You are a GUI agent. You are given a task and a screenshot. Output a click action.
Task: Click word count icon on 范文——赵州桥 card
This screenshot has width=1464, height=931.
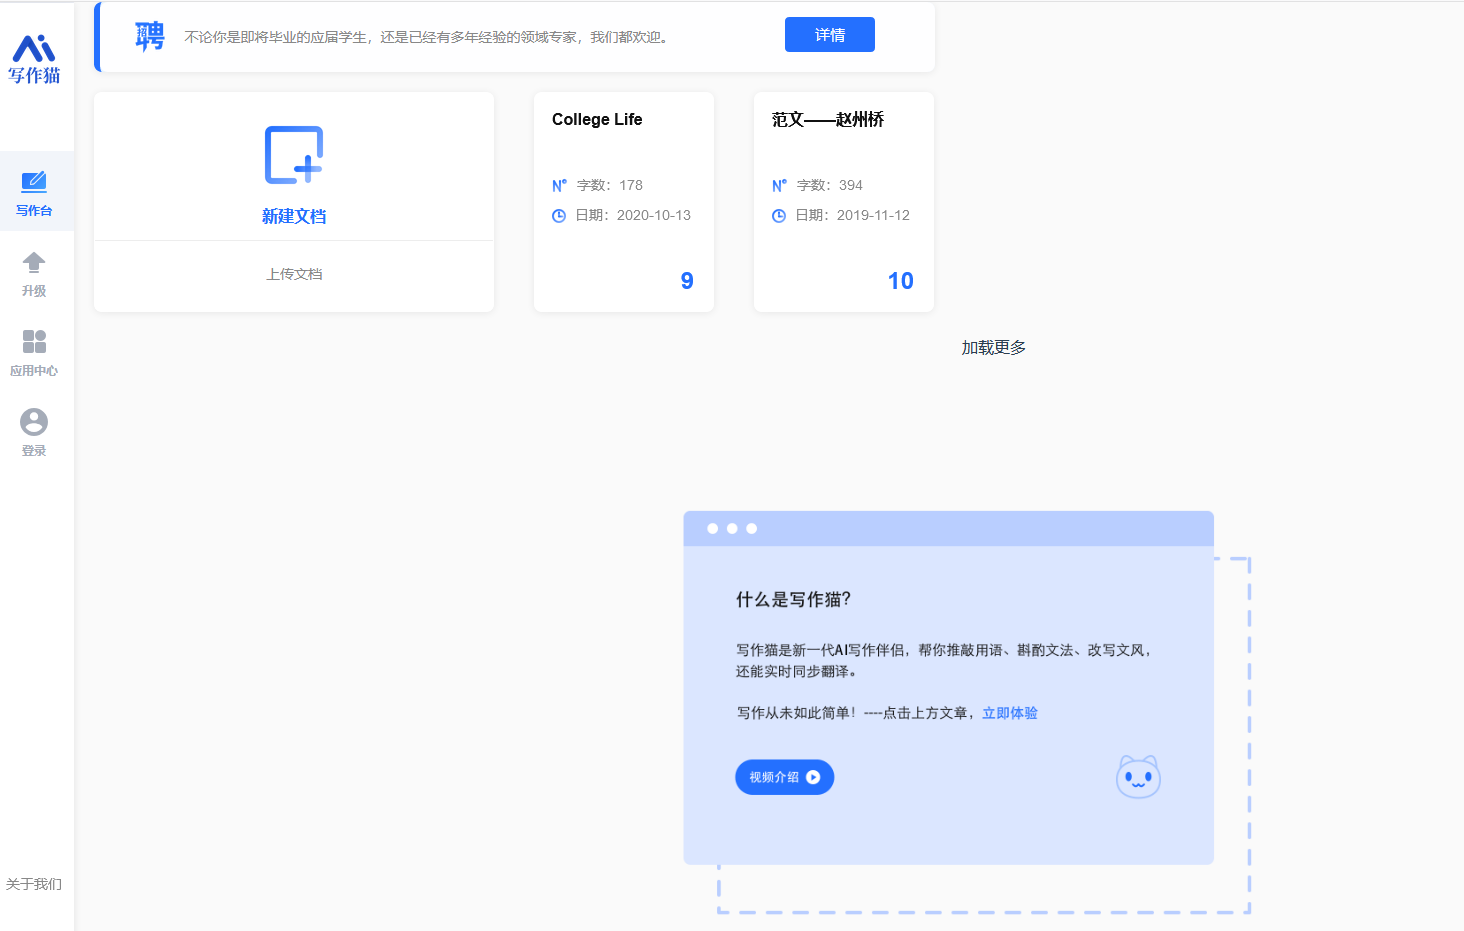[x=779, y=185]
